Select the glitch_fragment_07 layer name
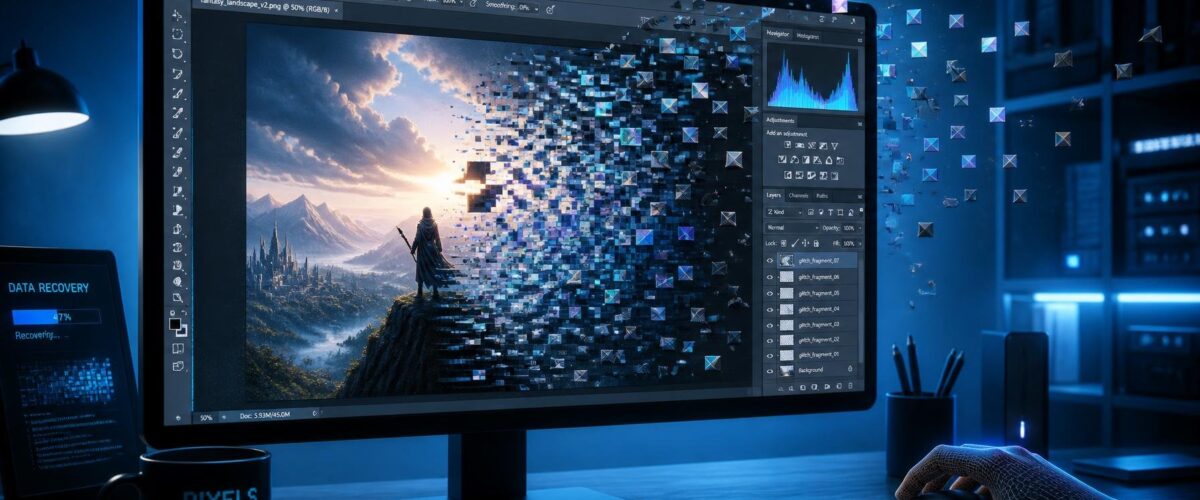The image size is (1200, 500). 819,261
